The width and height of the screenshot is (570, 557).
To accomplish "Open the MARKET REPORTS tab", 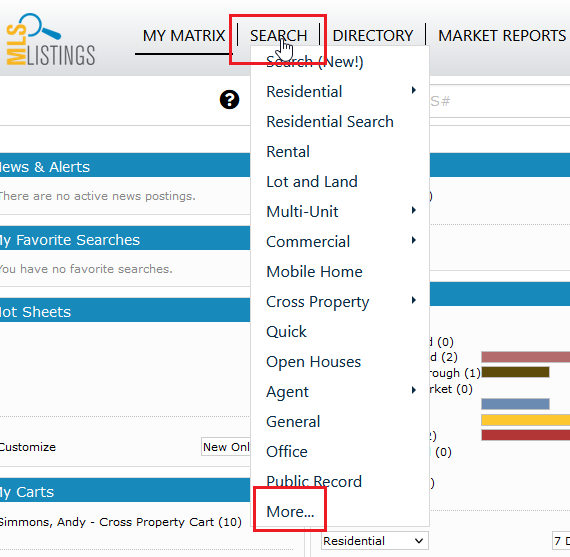I will [502, 36].
